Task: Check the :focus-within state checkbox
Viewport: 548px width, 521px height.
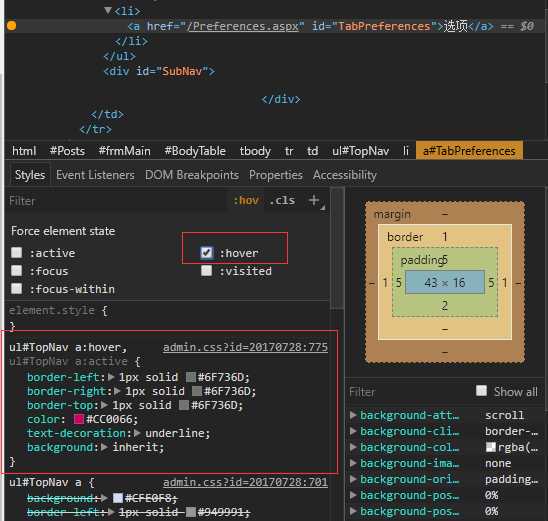Action: point(16,289)
